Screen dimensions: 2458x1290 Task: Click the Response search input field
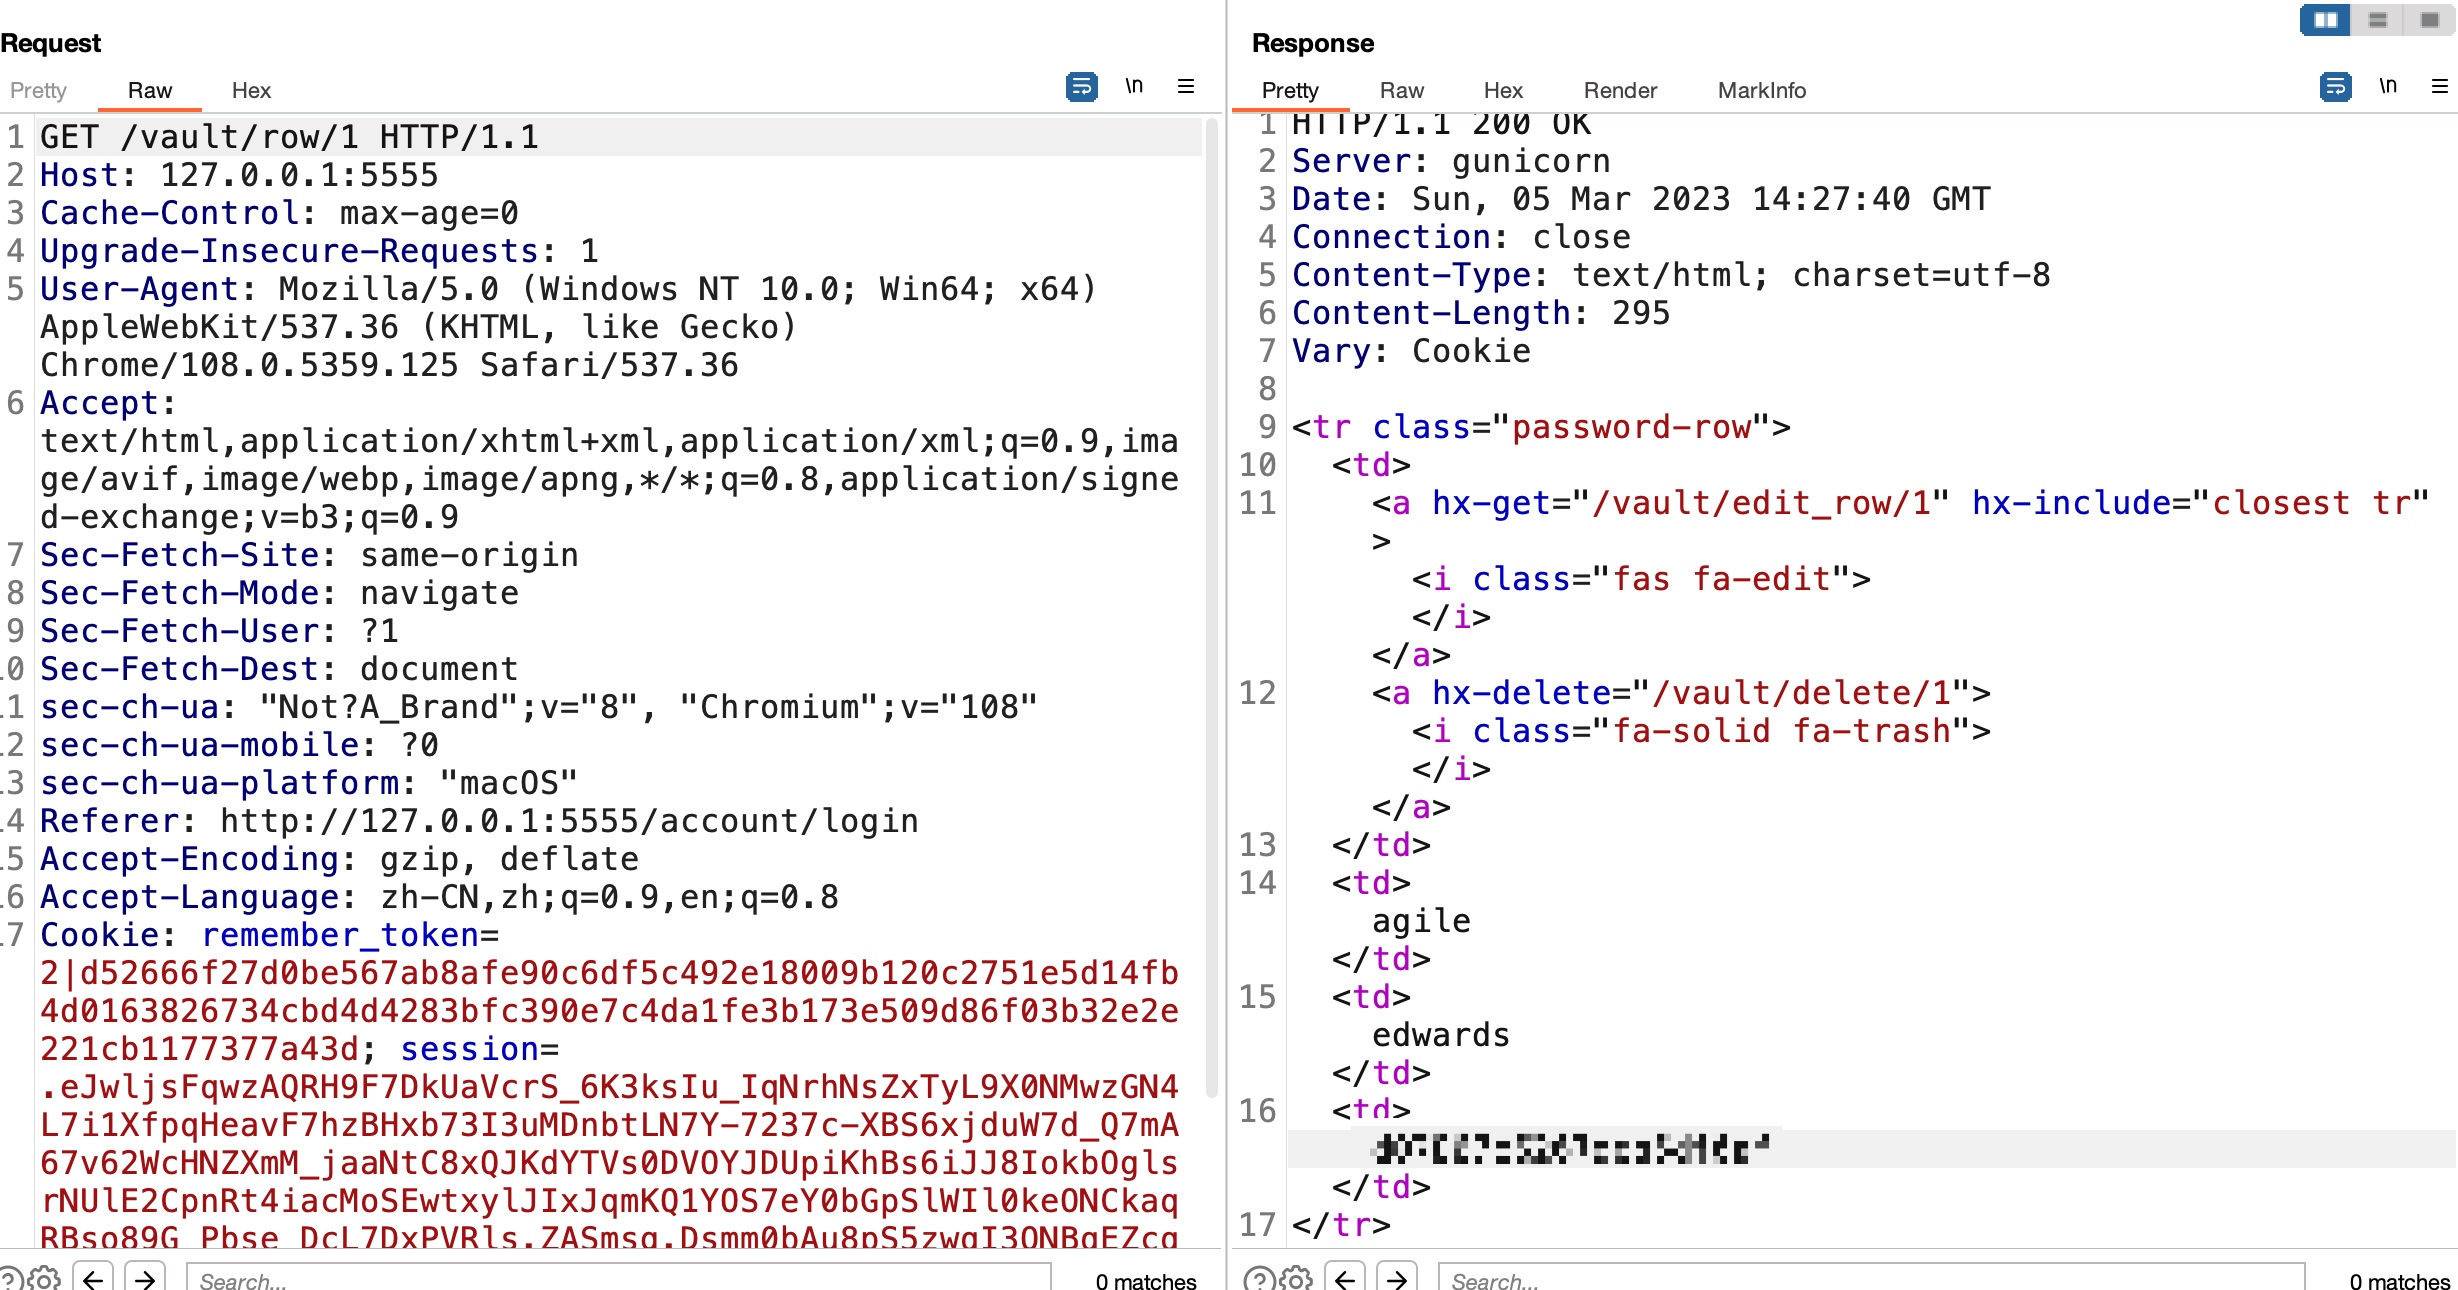pos(1870,1279)
